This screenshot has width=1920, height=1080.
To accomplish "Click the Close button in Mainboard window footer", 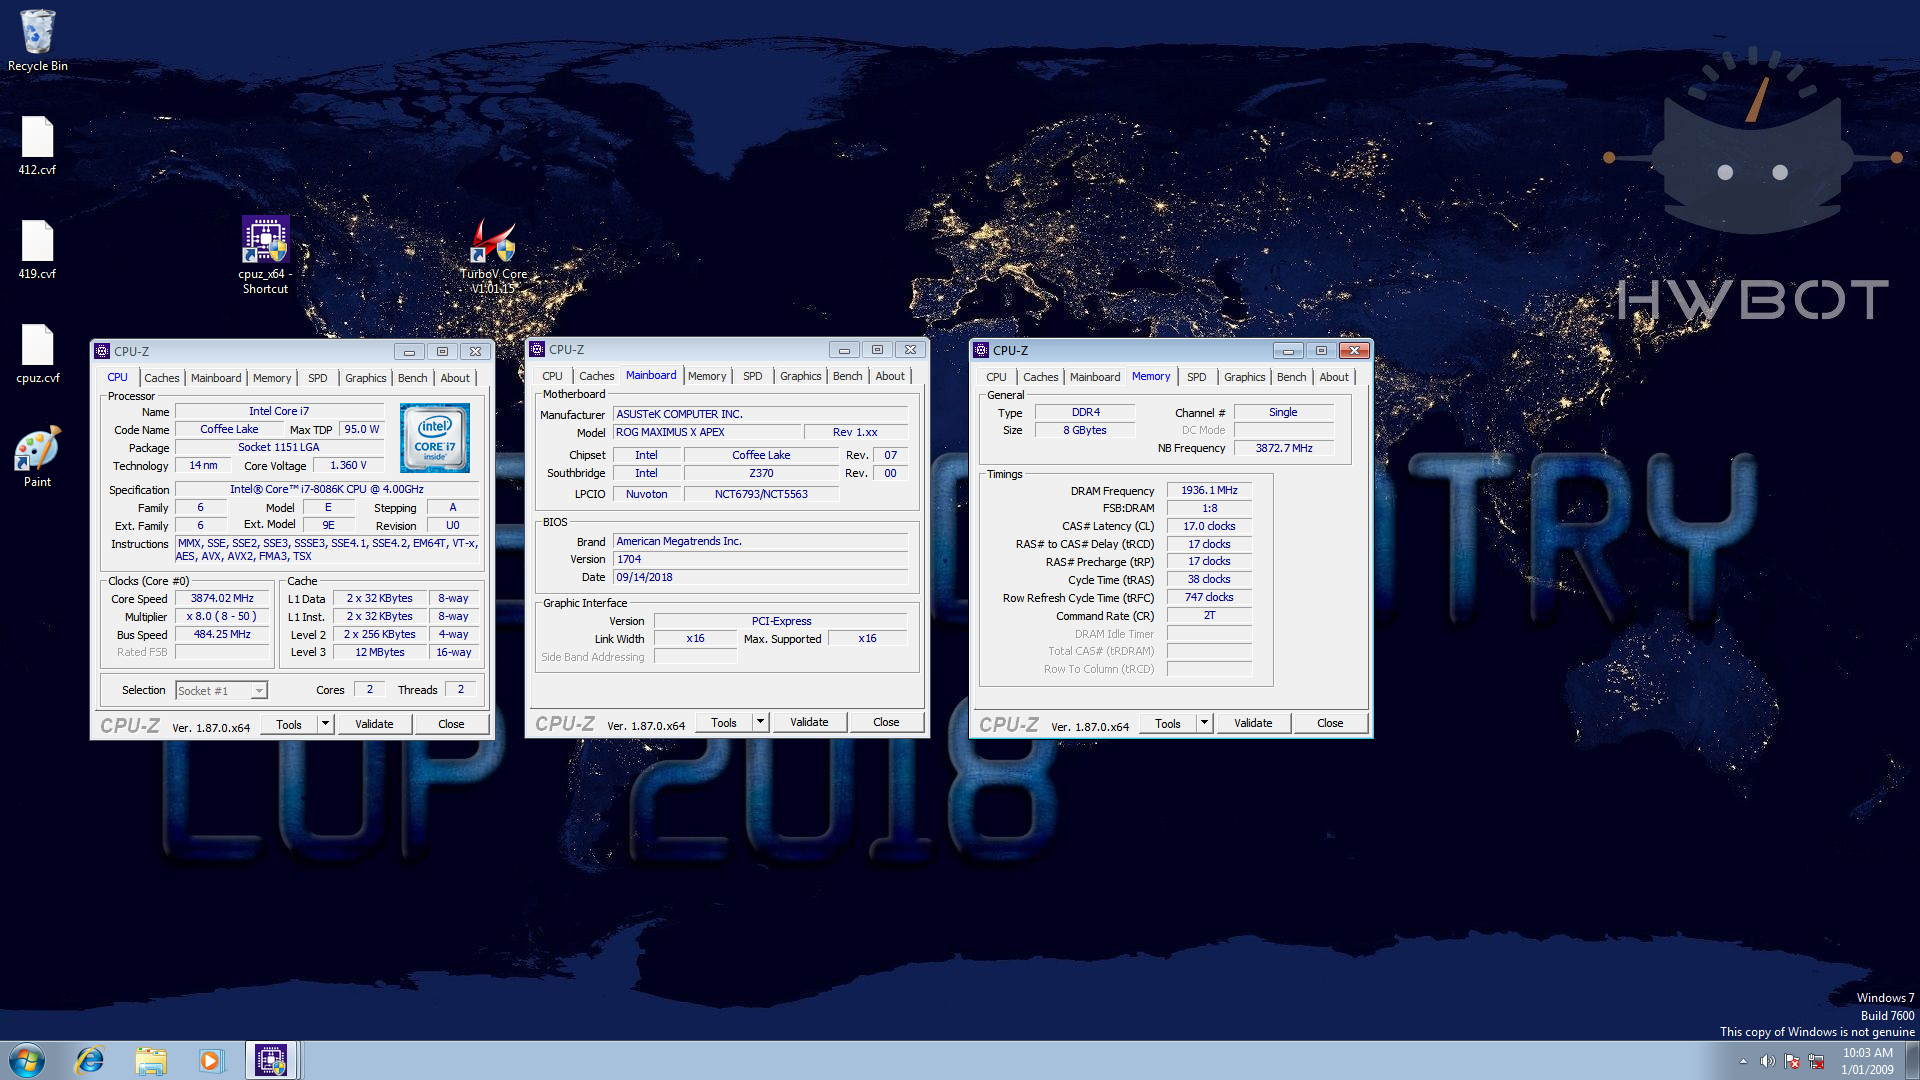I will tap(886, 722).
